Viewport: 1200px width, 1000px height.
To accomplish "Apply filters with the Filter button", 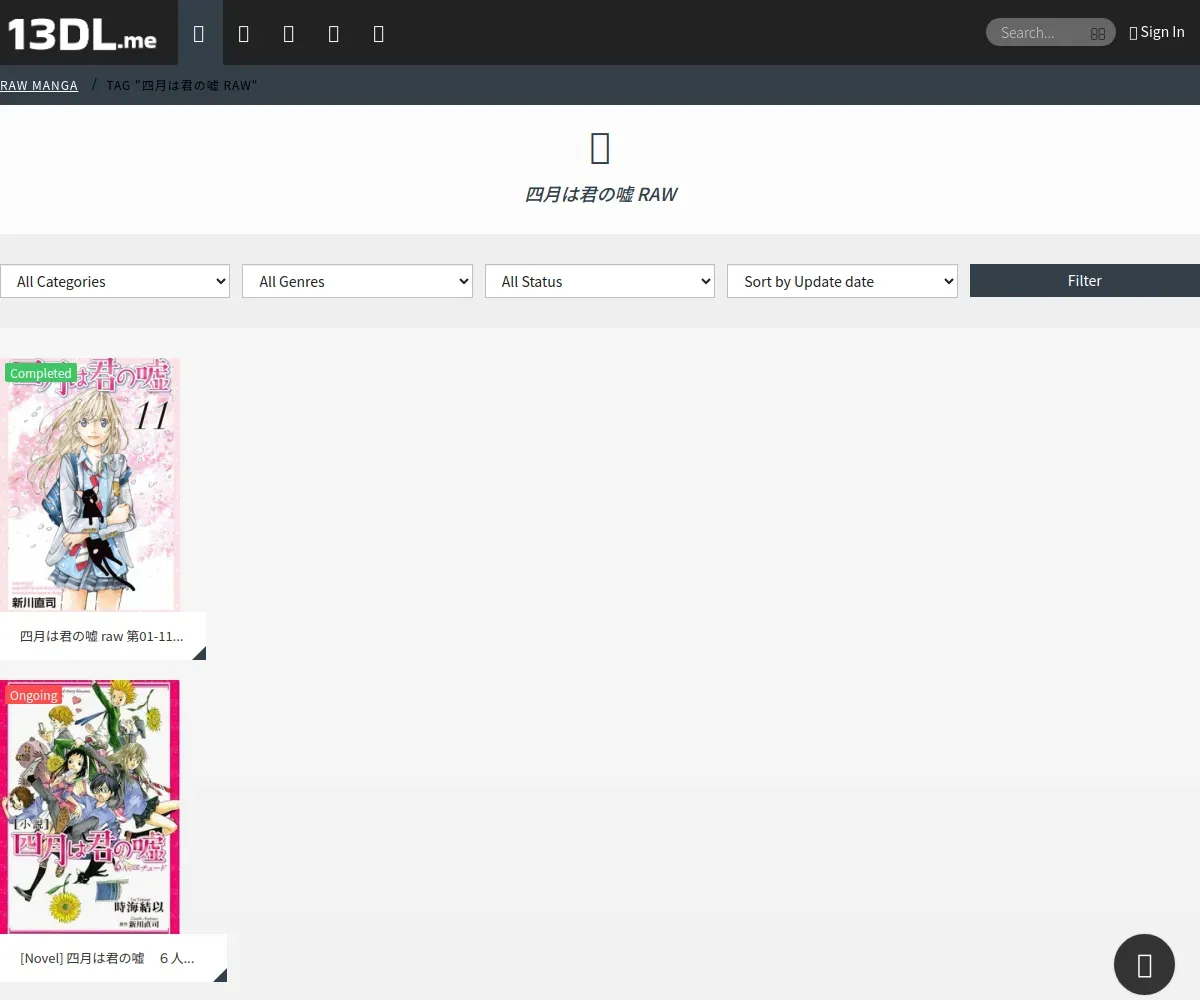I will click(1085, 281).
